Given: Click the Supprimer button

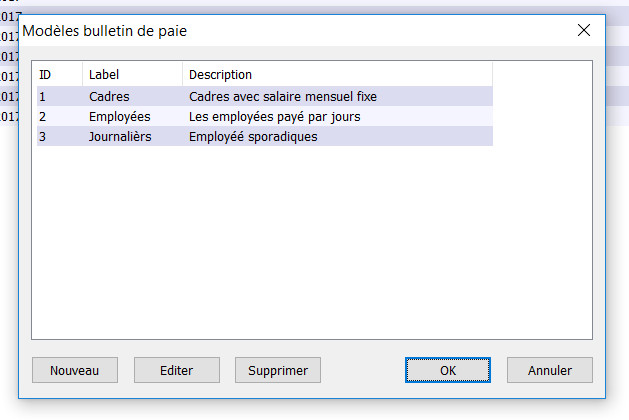Looking at the screenshot, I should (278, 370).
